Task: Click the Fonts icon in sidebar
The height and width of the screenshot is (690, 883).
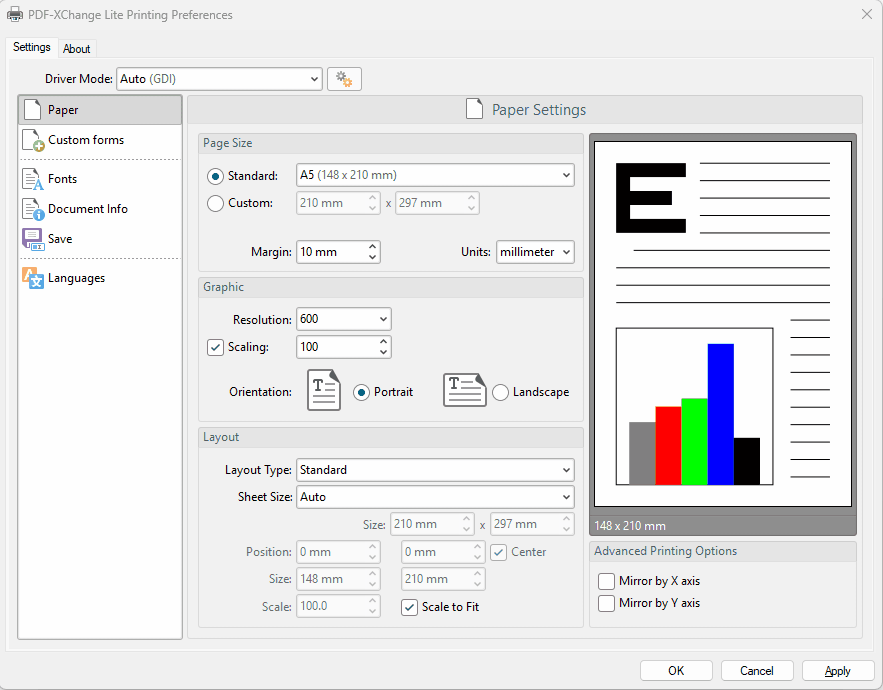Action: point(32,179)
